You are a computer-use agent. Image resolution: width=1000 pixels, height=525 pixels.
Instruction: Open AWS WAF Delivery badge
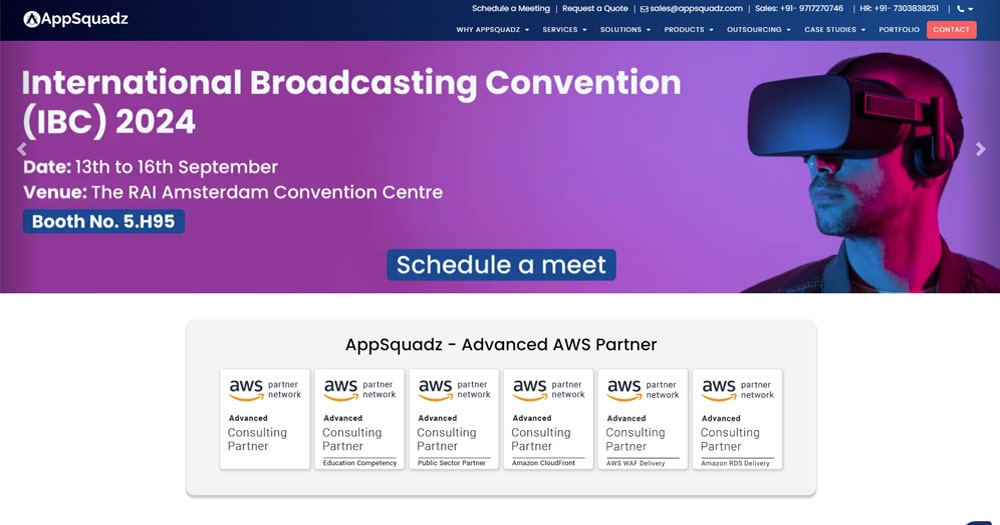tap(643, 419)
